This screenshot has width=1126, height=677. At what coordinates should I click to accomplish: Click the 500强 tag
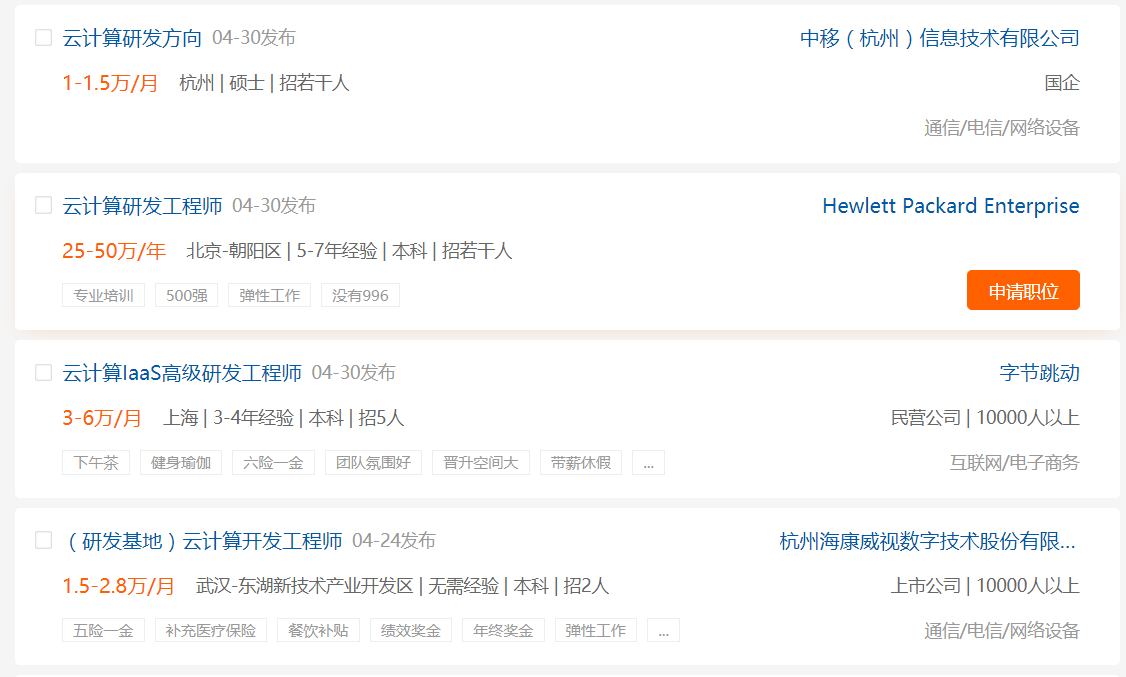tap(186, 295)
